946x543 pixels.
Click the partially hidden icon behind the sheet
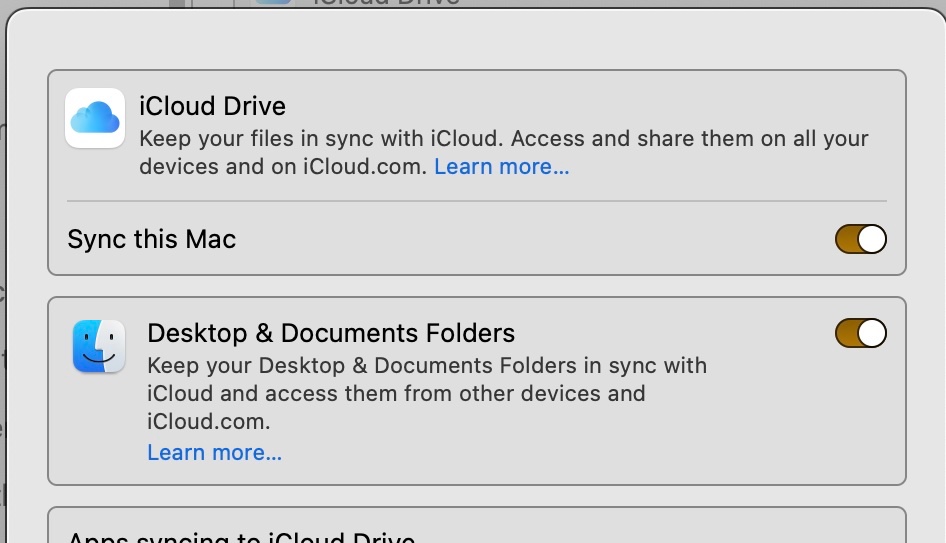(272, 3)
